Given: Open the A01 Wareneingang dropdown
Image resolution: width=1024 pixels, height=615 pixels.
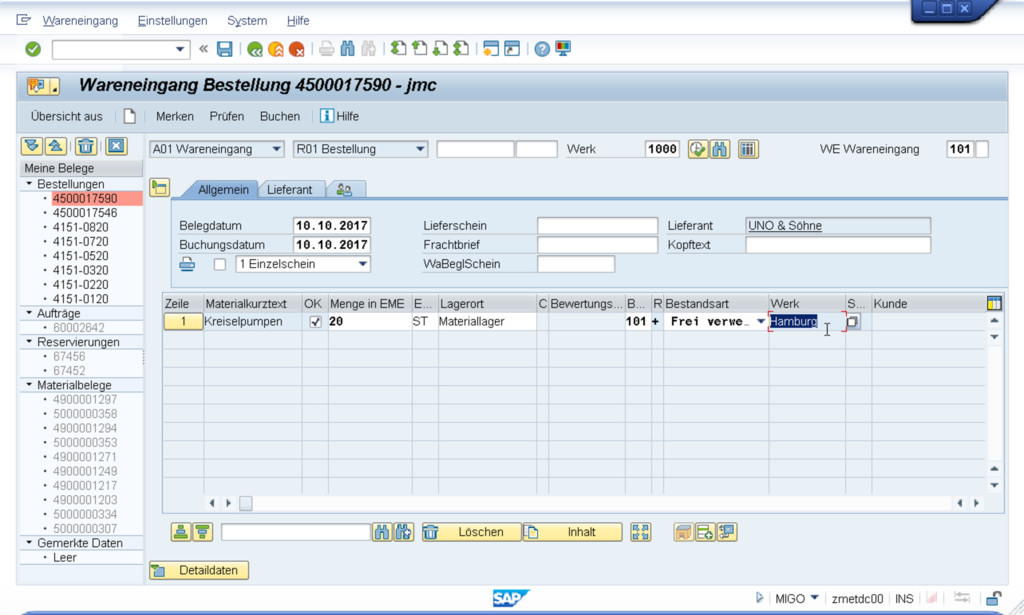Looking at the screenshot, I should (276, 149).
